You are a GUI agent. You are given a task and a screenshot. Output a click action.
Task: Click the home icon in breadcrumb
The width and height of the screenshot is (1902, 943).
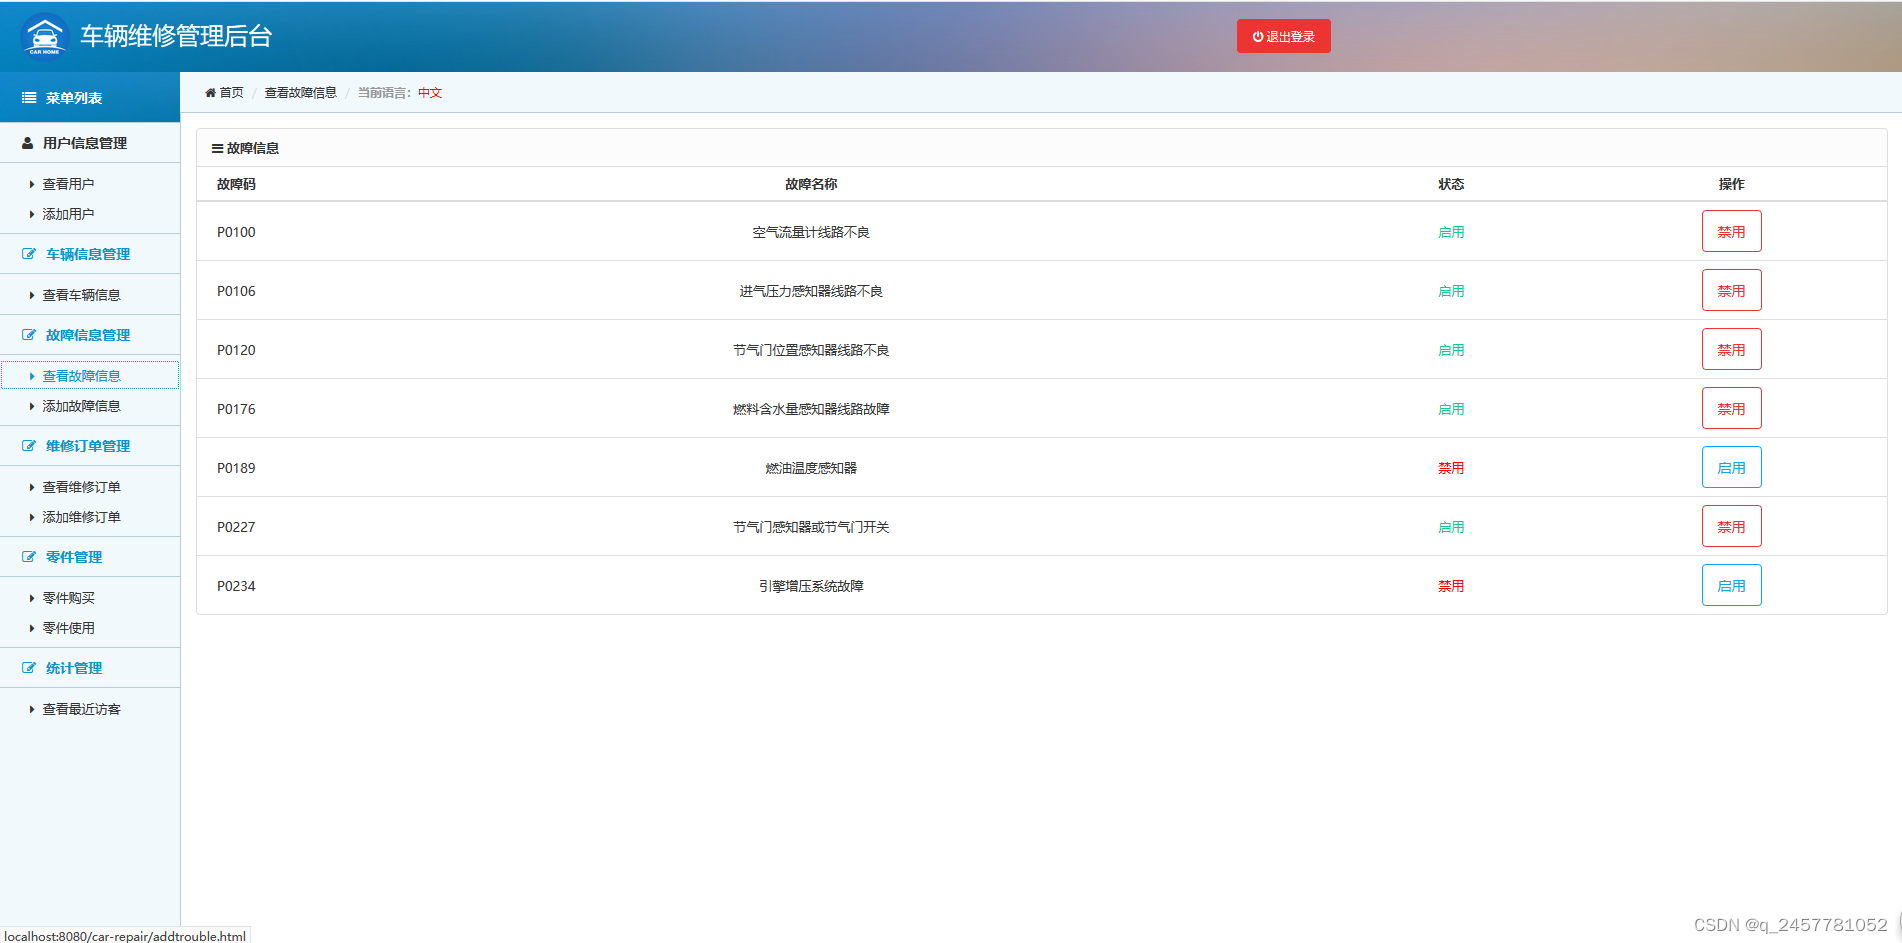(x=210, y=93)
